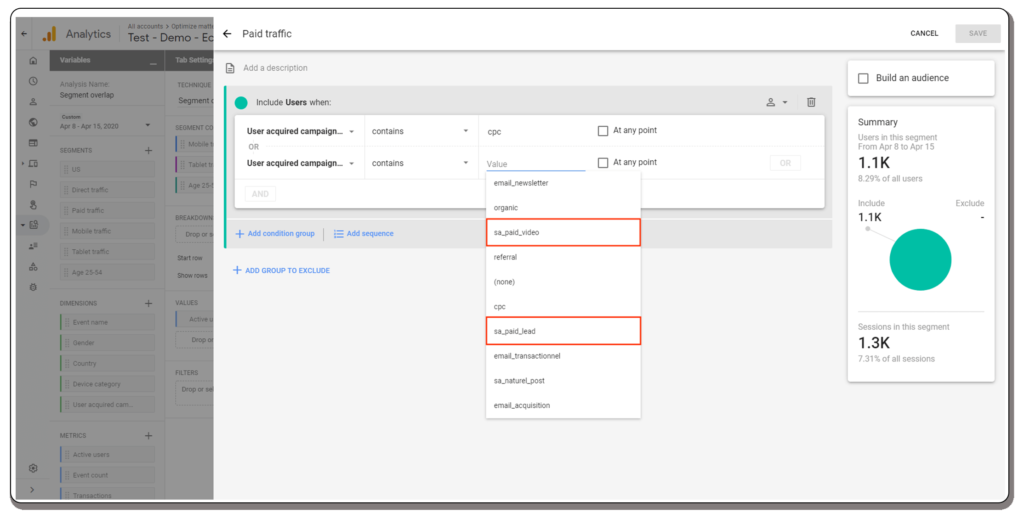Click the plus icon next to METRICS
Viewport: 1024px width, 518px height.
(148, 435)
